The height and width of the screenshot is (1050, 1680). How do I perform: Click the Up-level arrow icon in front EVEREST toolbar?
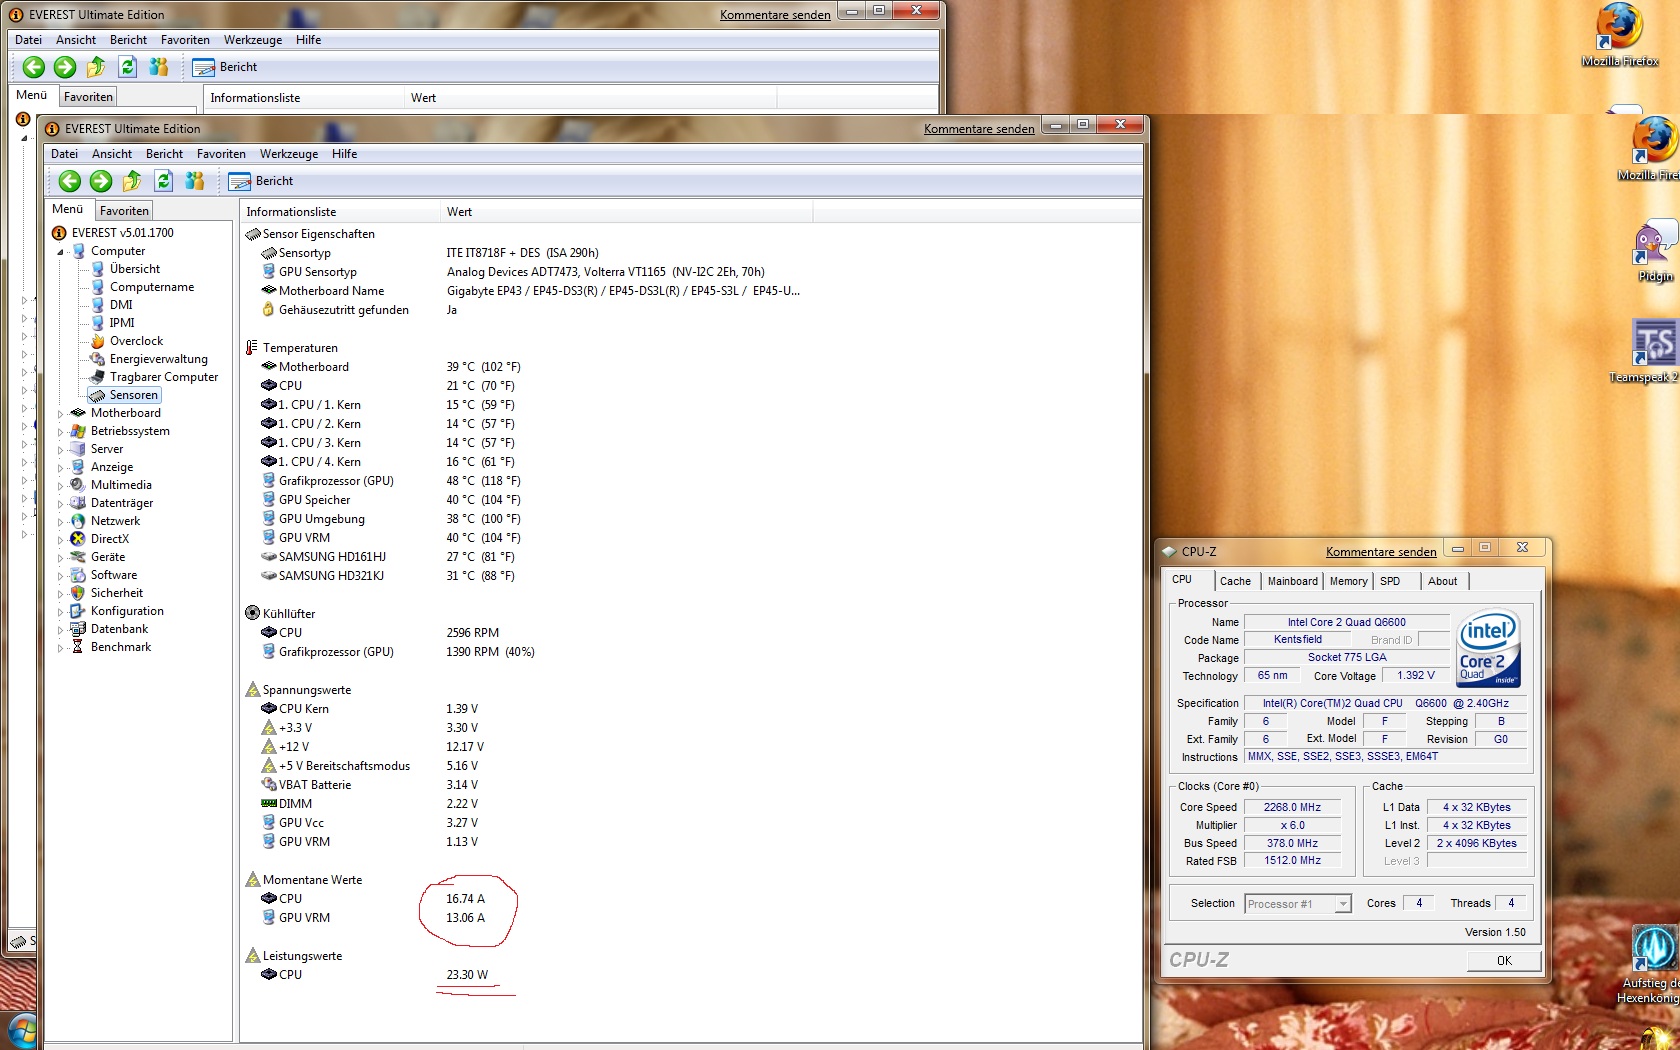pyautogui.click(x=132, y=181)
